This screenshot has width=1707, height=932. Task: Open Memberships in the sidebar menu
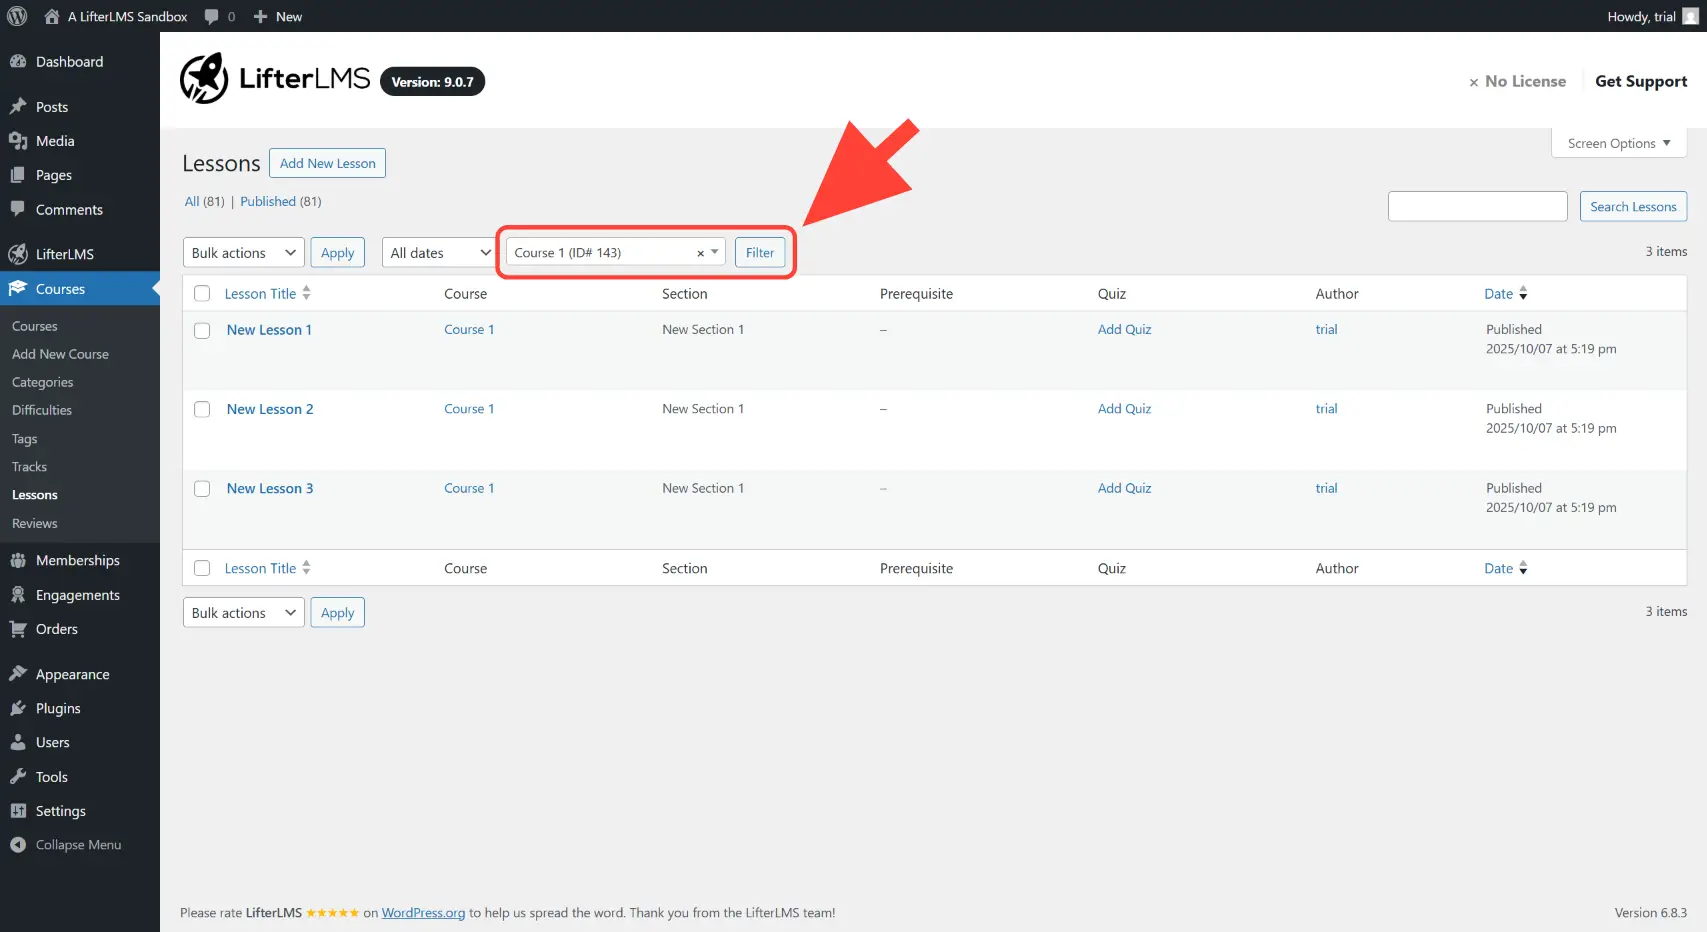[x=77, y=560]
